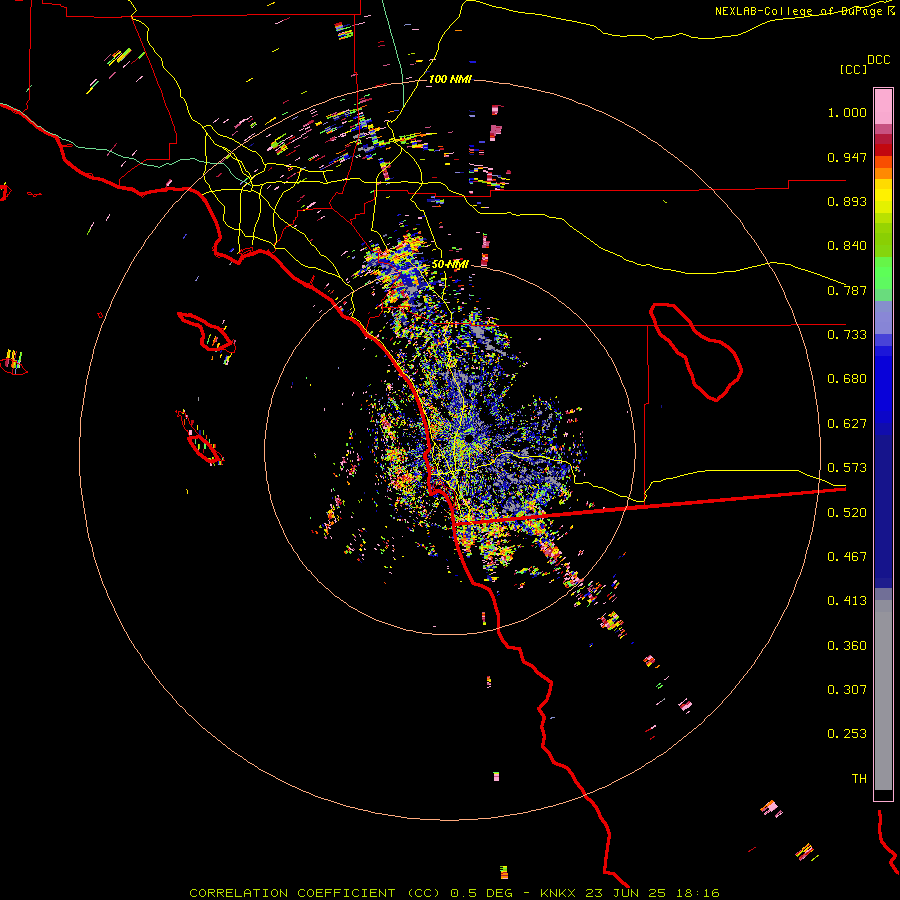
Task: Pick the light pink swatch on color bar
Action: [x=883, y=107]
